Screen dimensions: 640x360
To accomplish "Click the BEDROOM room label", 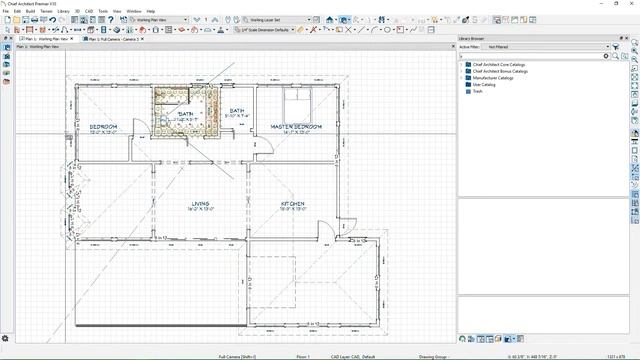I will (x=103, y=127).
